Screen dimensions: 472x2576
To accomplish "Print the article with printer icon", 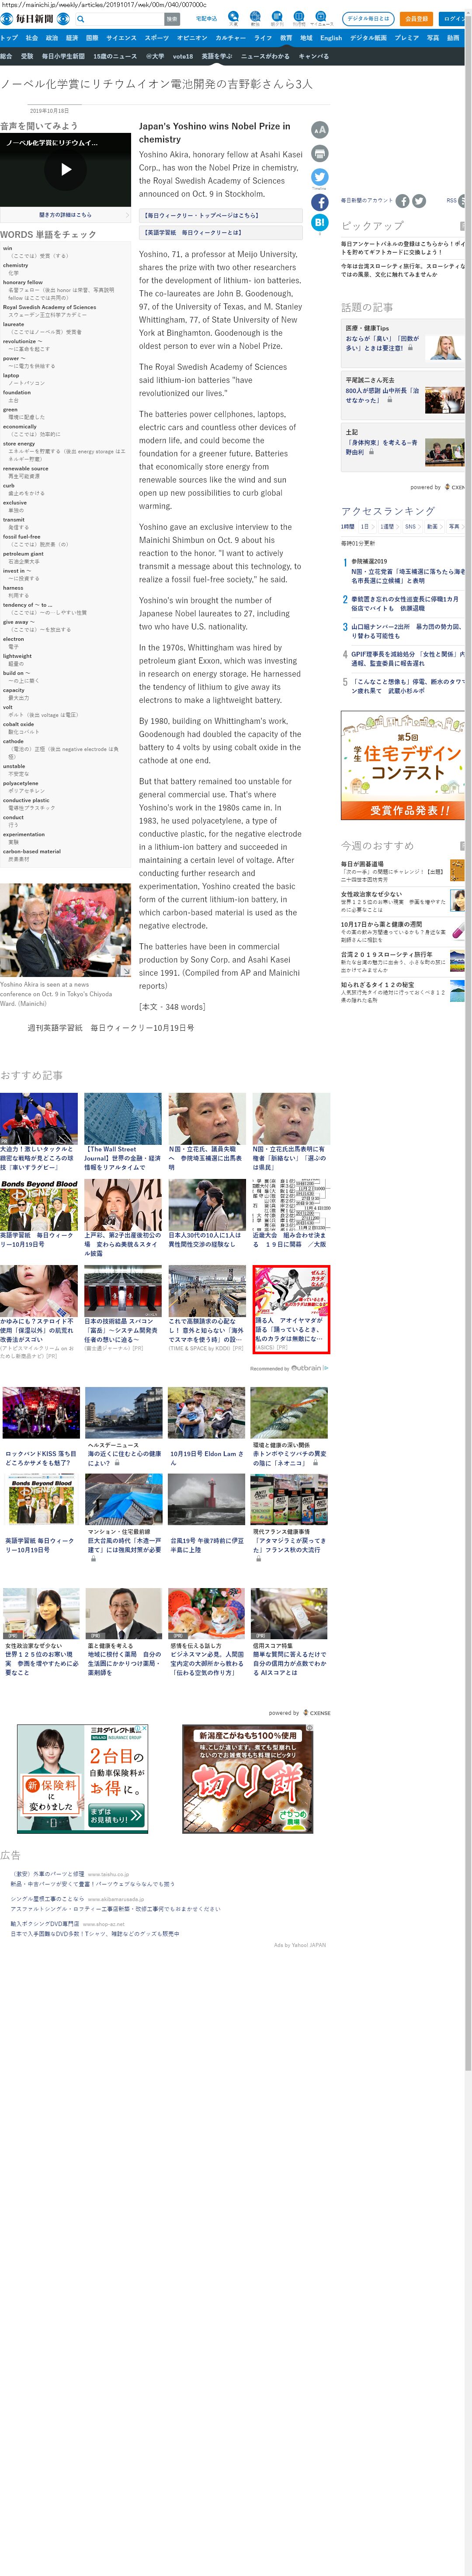I will 319,154.
